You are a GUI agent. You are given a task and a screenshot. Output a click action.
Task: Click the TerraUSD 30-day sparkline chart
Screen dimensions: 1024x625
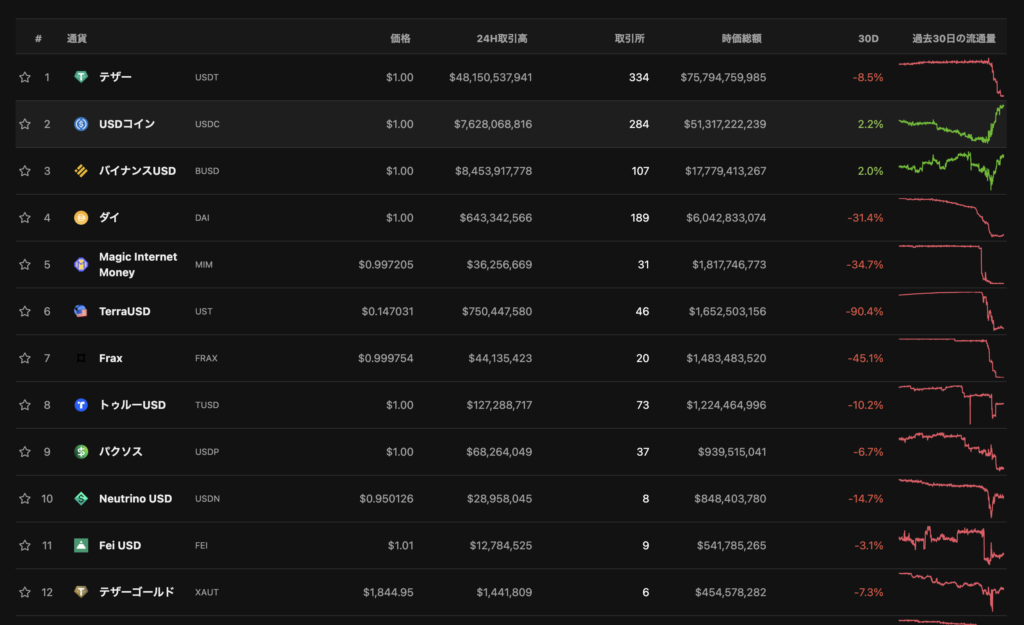(x=952, y=312)
